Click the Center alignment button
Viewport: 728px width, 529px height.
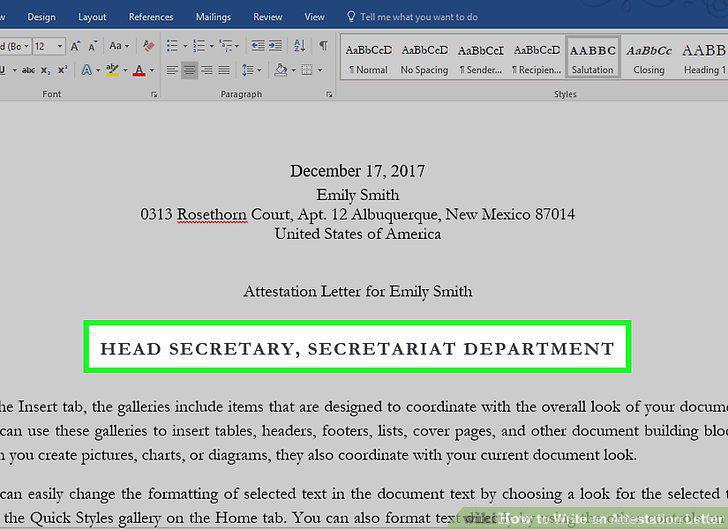[189, 70]
